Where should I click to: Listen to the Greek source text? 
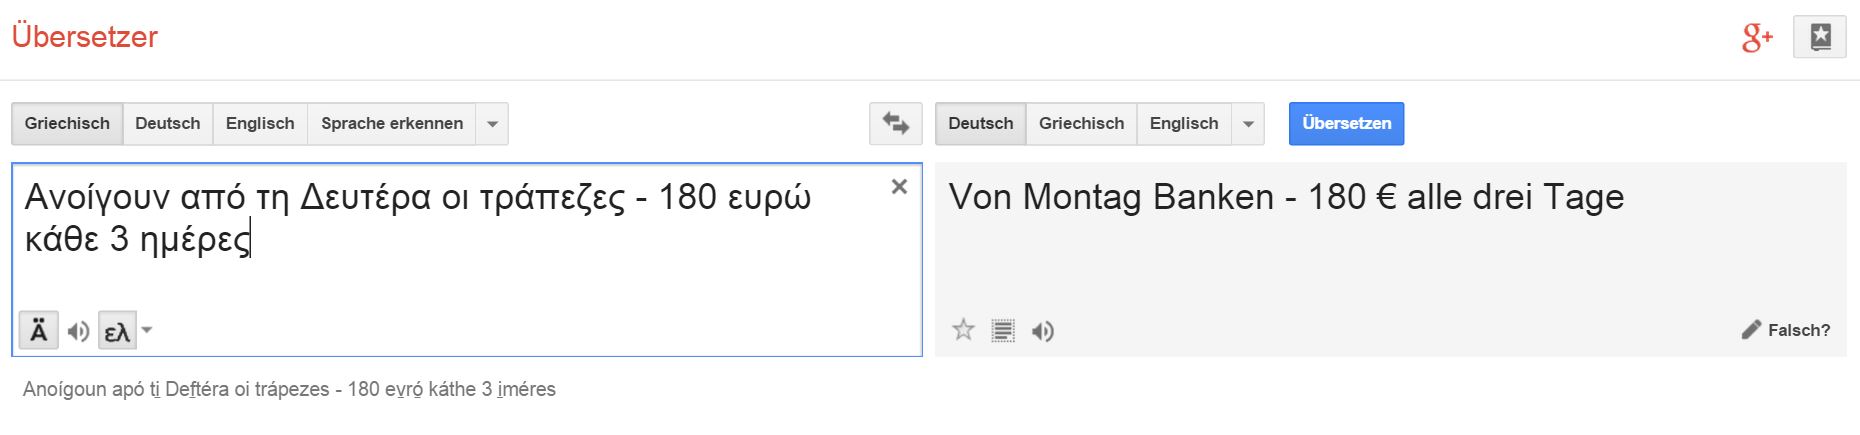(78, 331)
